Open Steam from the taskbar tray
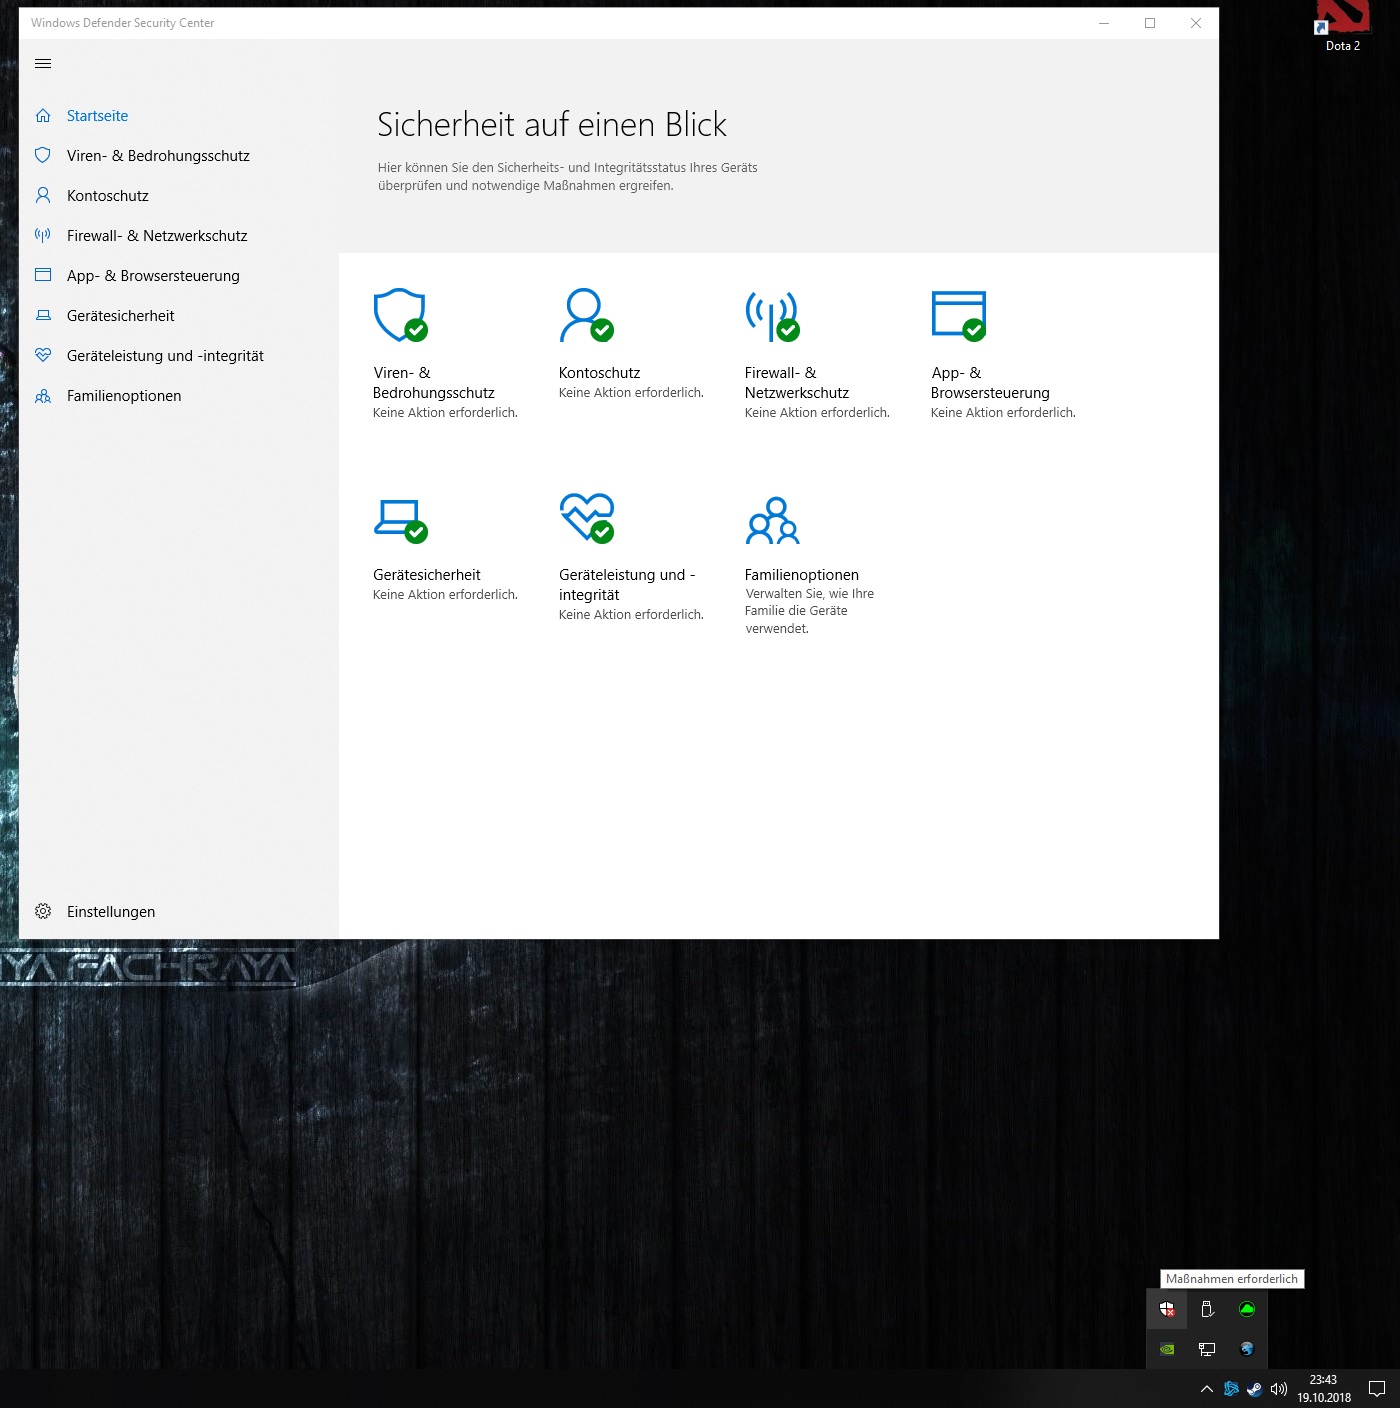 coord(1254,1389)
